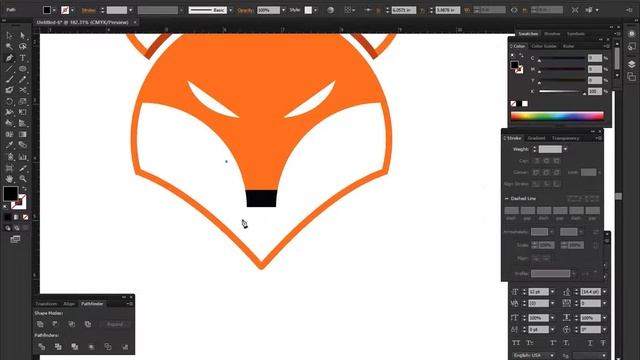
Task: Click the K slider in Color panel
Action: 562,91
